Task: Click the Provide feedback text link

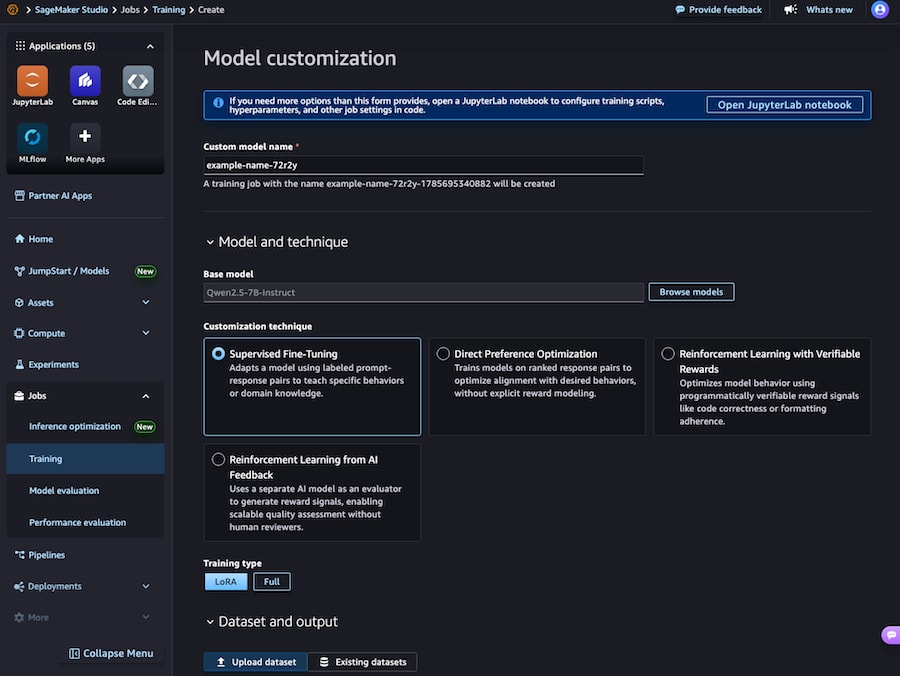Action: (726, 10)
